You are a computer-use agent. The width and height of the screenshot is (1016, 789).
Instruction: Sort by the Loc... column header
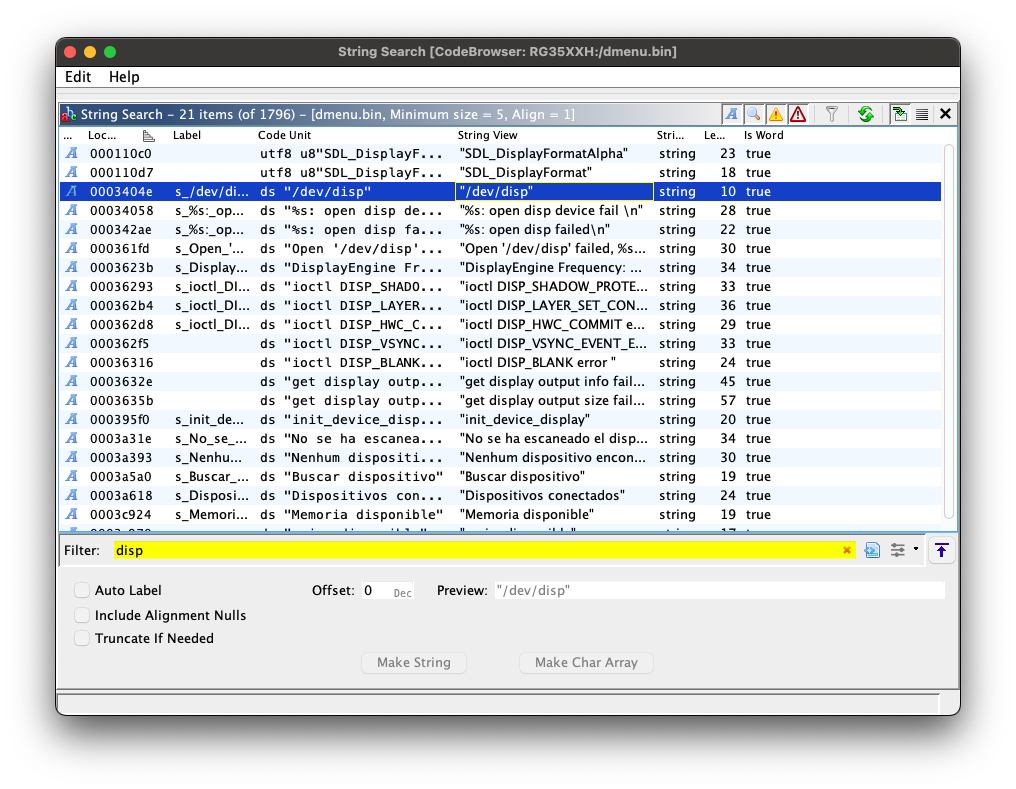102,135
